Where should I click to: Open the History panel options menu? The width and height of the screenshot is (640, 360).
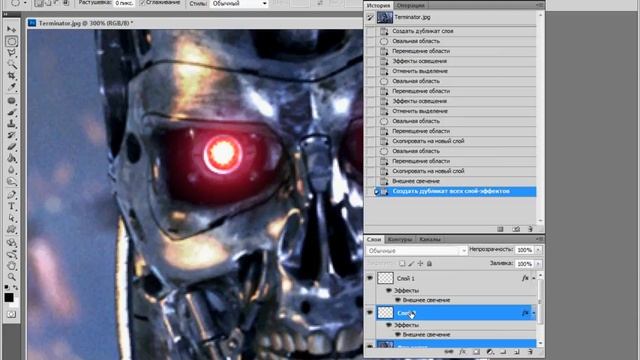pos(540,5)
